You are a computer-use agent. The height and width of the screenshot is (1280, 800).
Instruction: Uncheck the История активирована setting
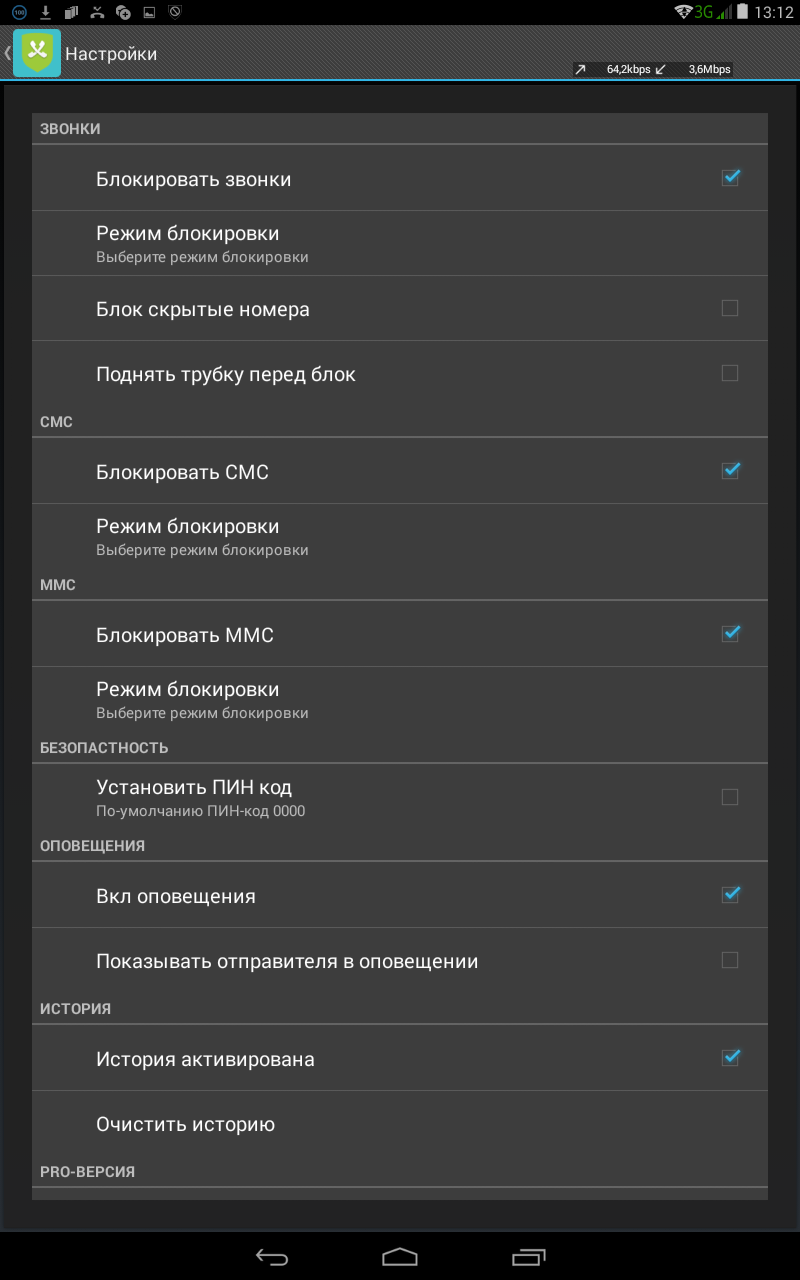pos(730,1057)
